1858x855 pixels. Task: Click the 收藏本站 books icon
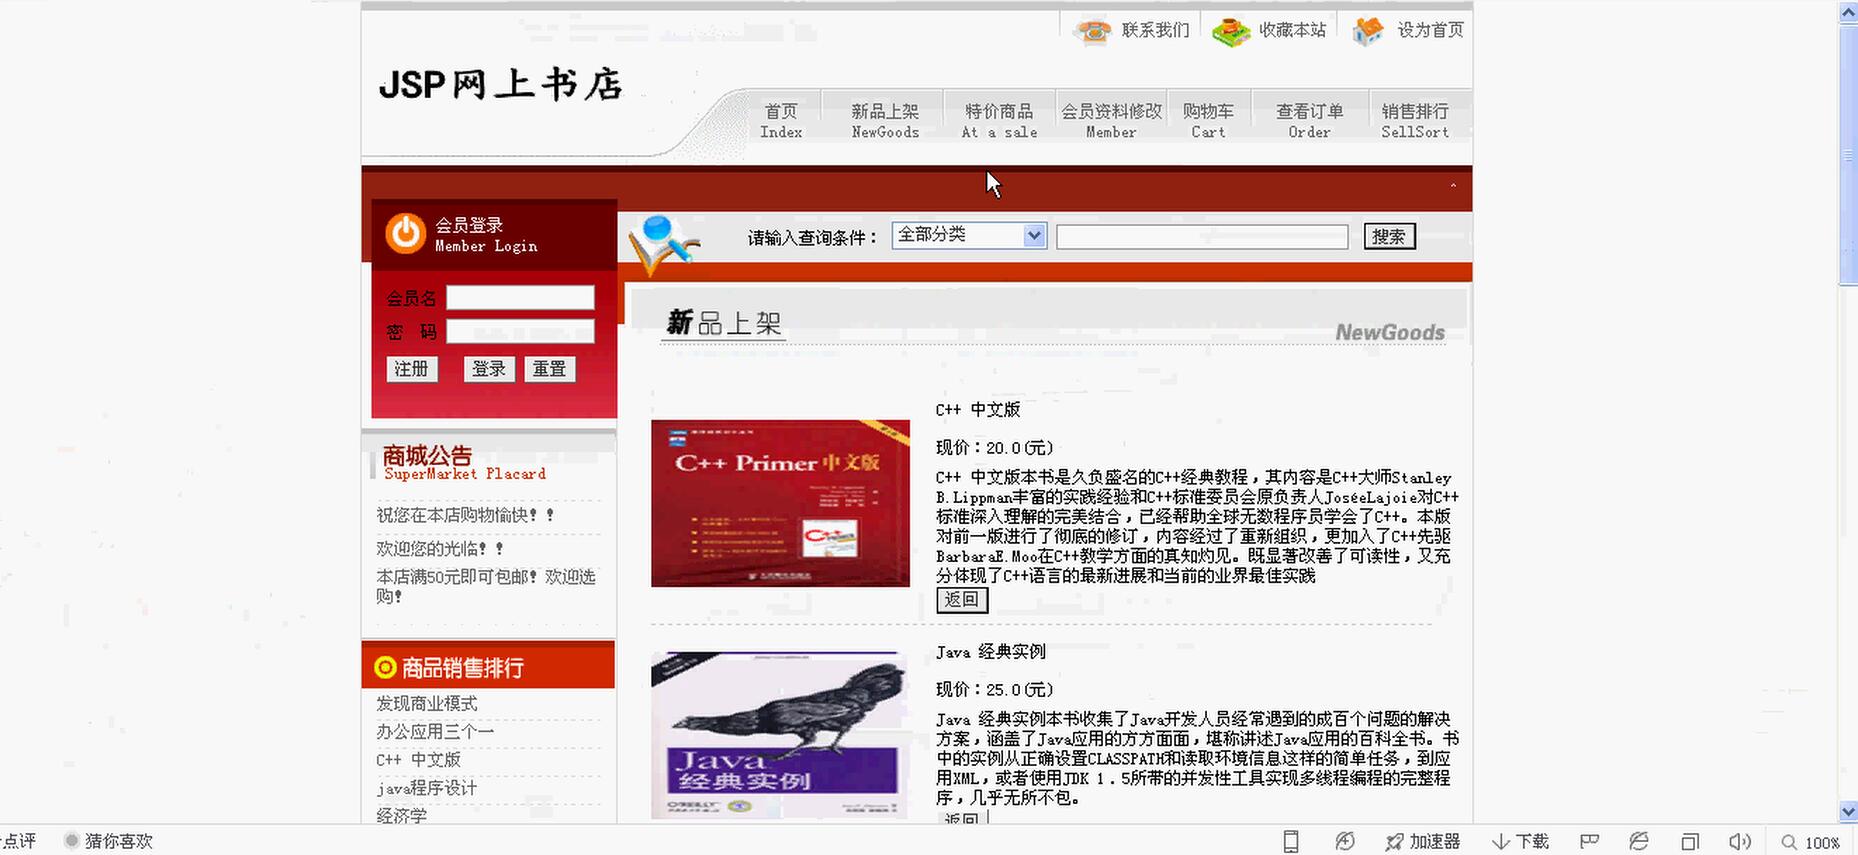tap(1231, 31)
